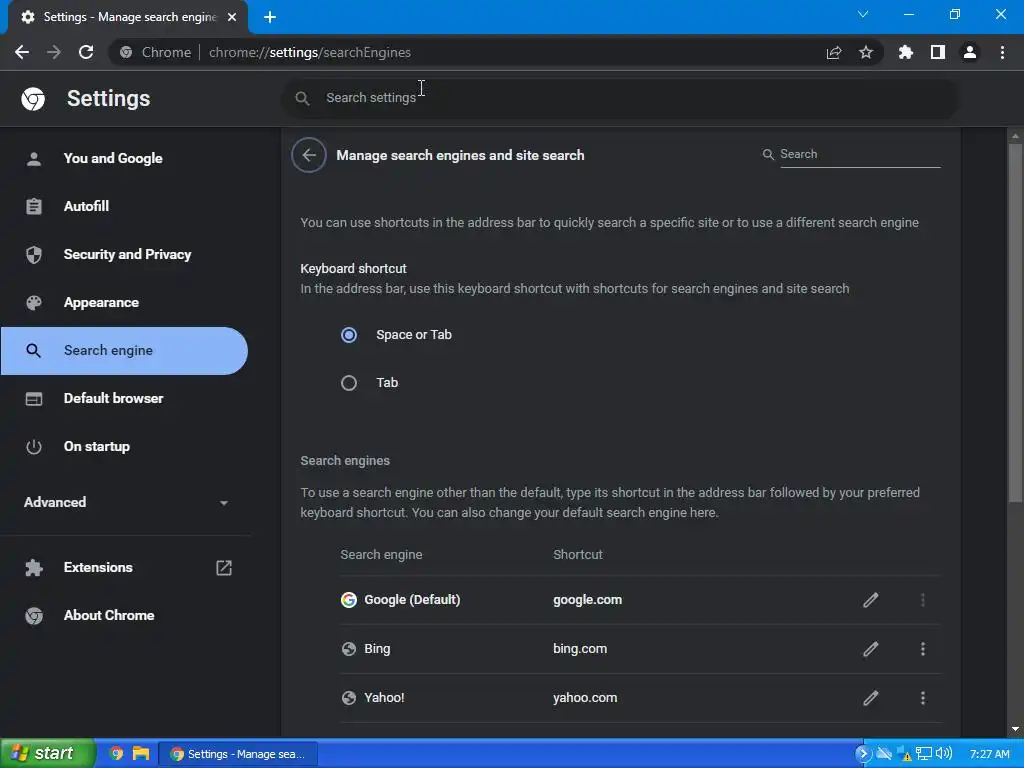Click the volume icon in system tray
The height and width of the screenshot is (768, 1024).
click(944, 754)
